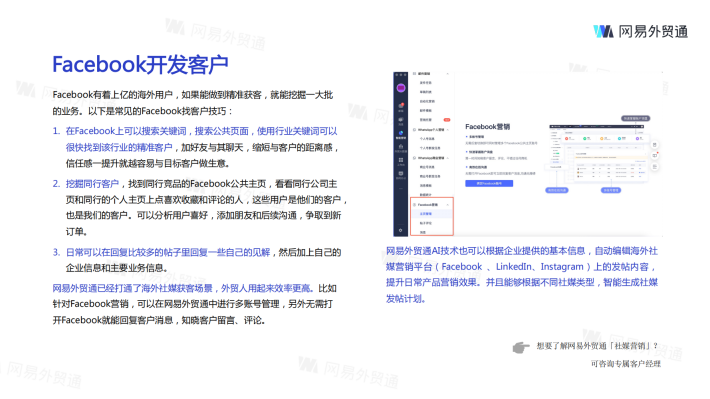Click the dark pill label above dashboard illustration
Screen dimensions: 710x399
(x=635, y=118)
